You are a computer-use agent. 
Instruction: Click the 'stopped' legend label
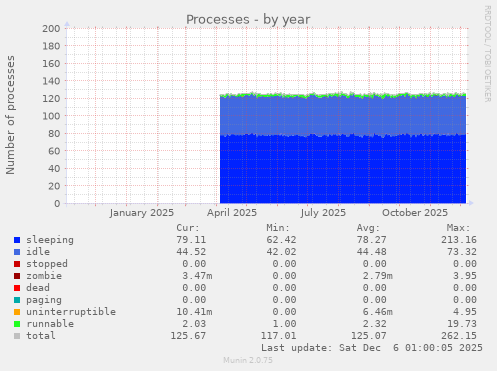coord(47,264)
